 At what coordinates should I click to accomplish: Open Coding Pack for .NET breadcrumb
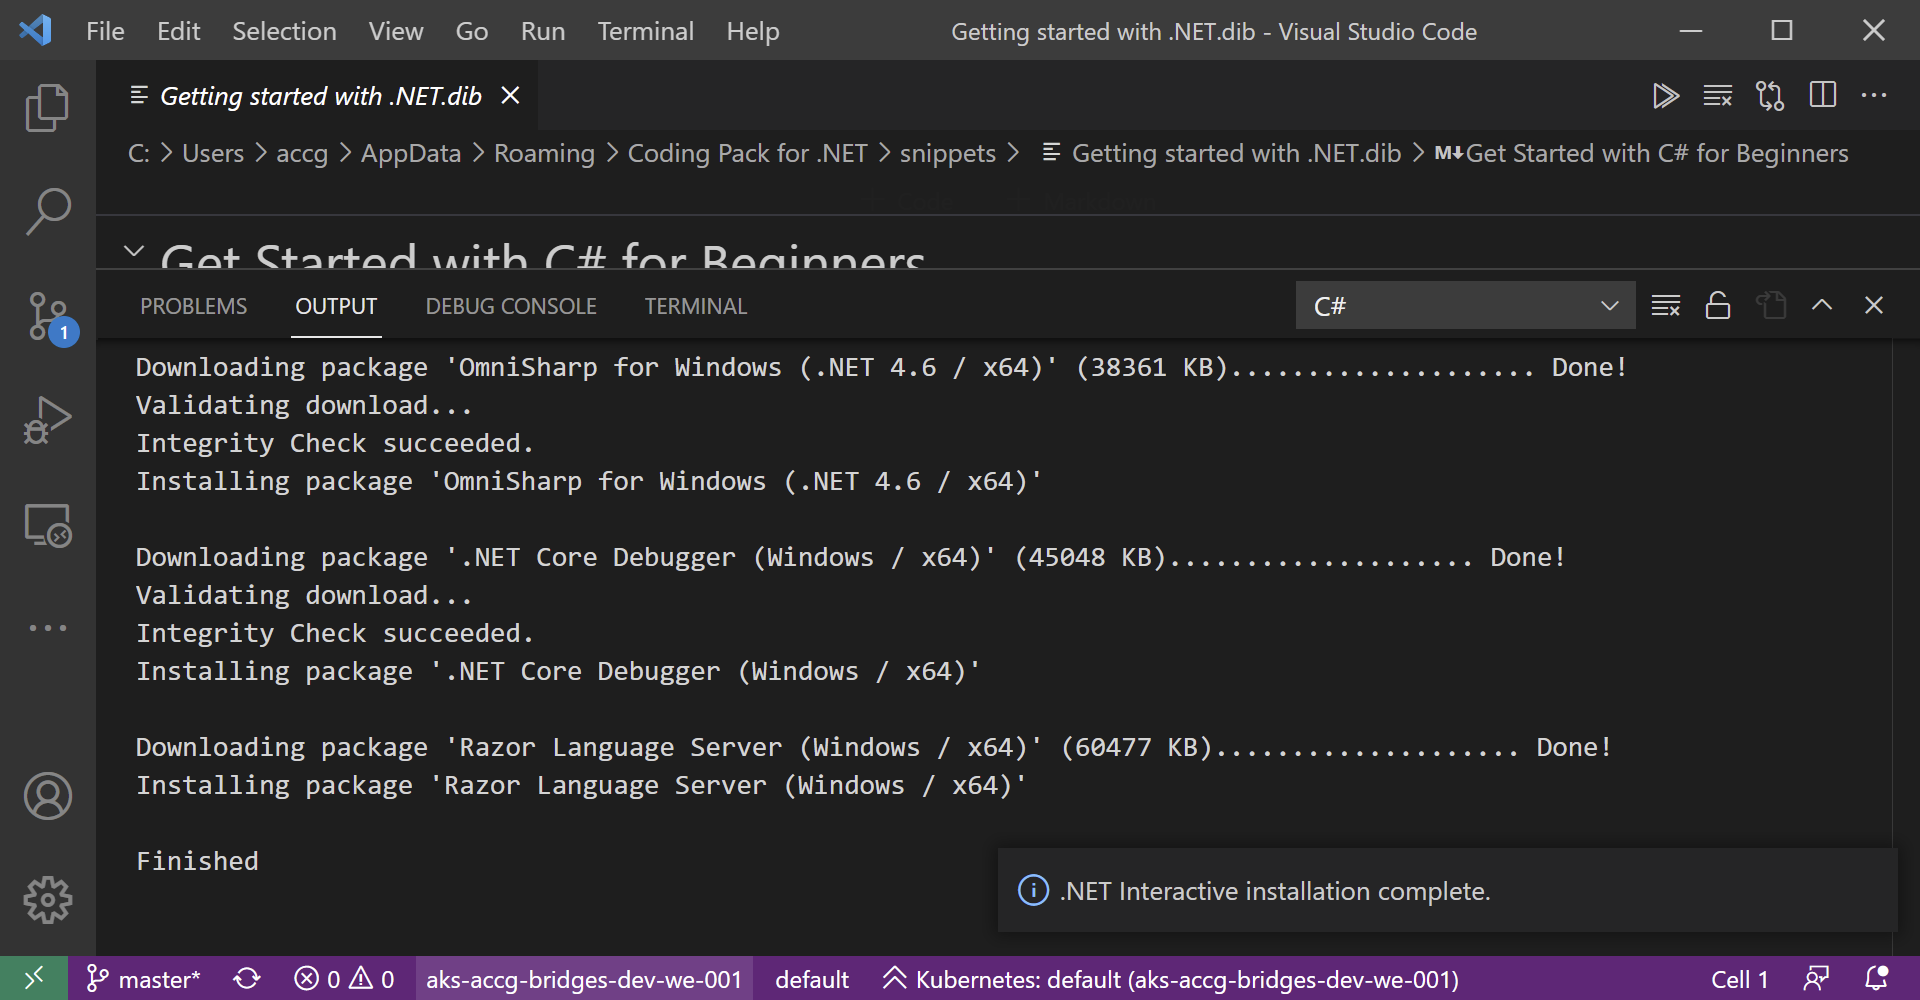click(747, 153)
